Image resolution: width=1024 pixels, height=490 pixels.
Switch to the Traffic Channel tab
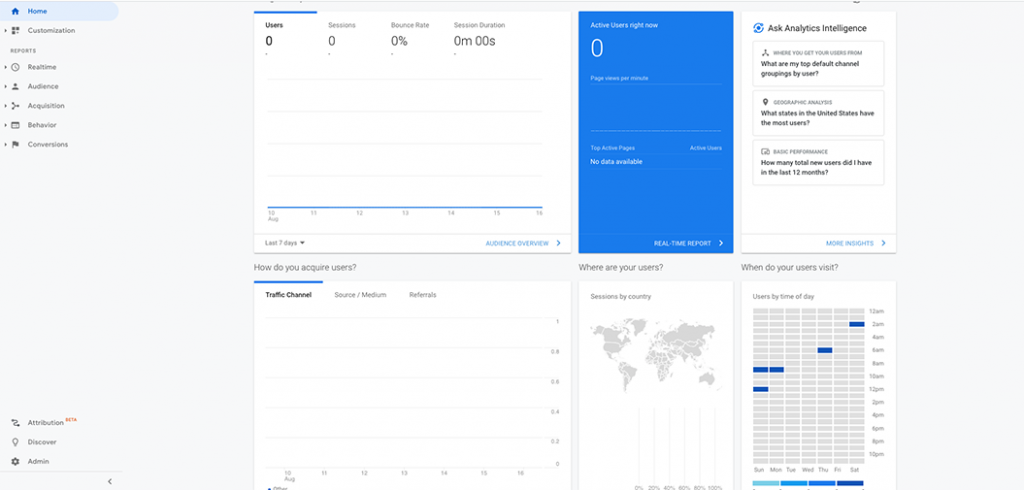pyautogui.click(x=288, y=295)
